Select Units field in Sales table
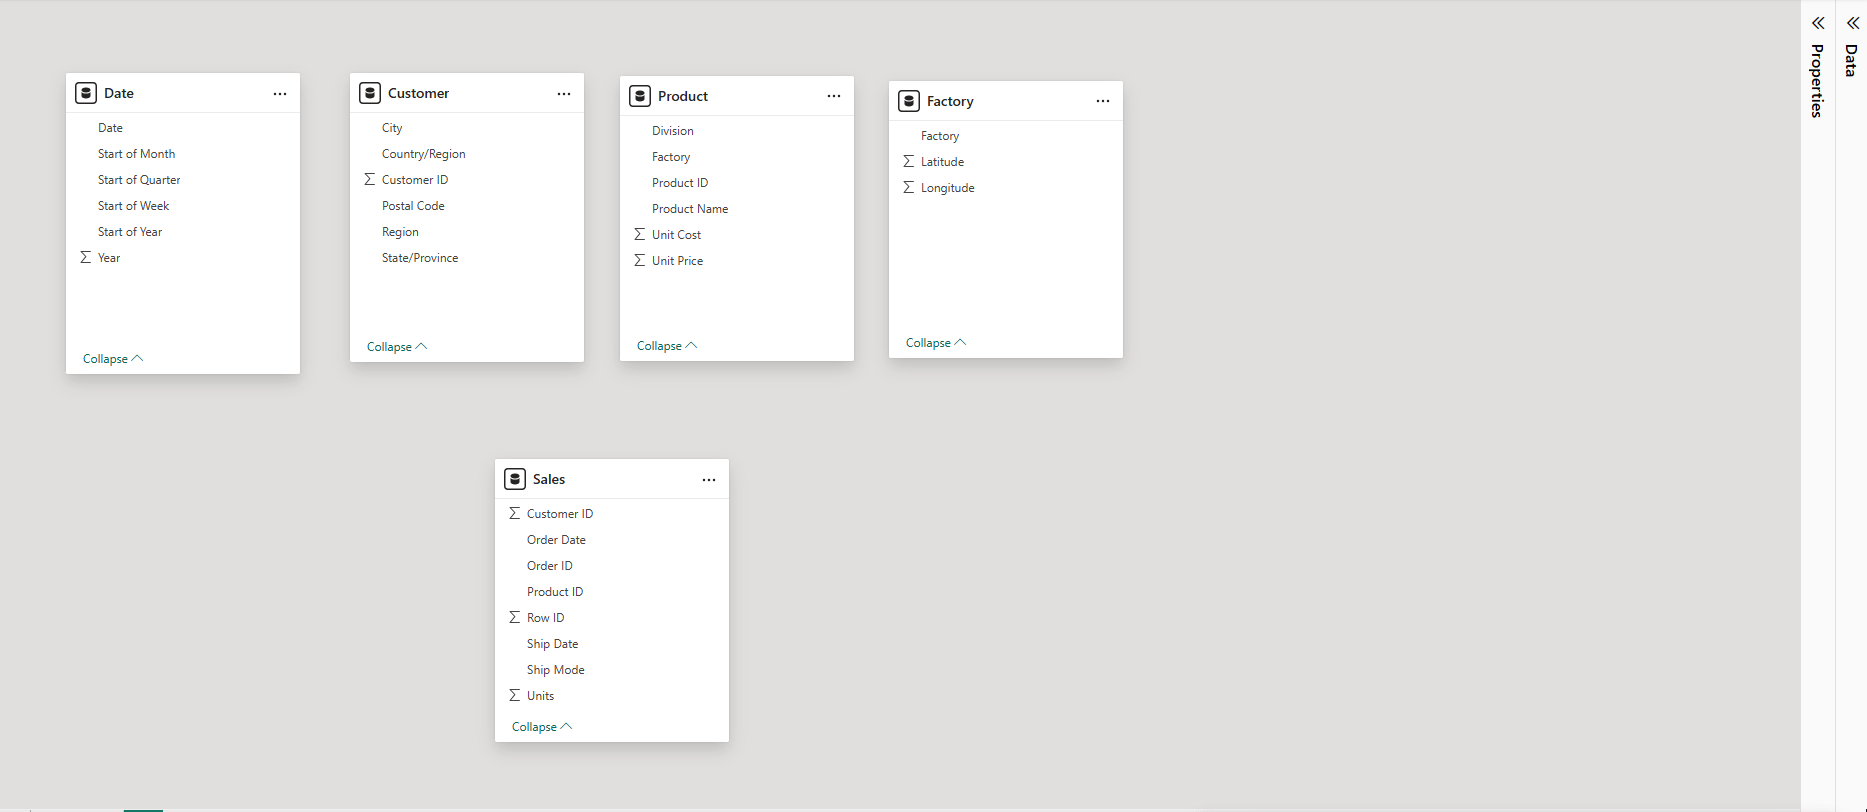 coord(612,696)
